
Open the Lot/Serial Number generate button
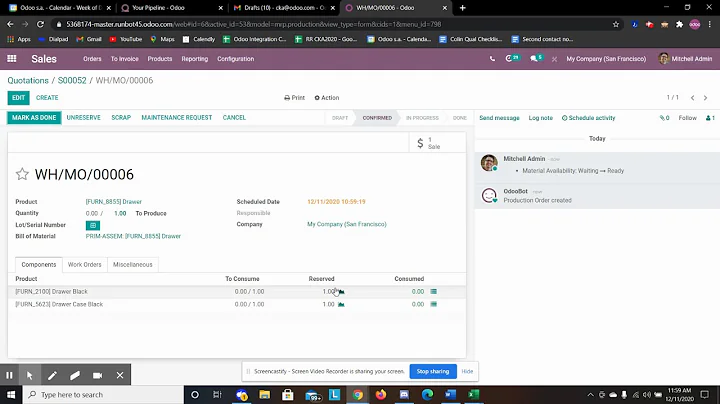point(93,225)
